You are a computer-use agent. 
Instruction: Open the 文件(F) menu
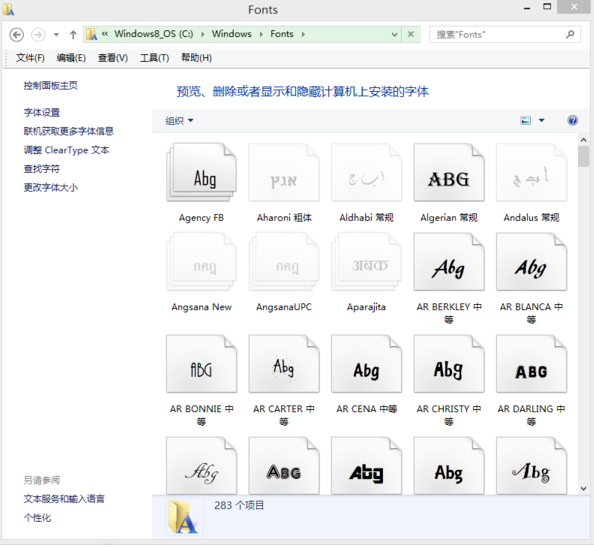30,58
